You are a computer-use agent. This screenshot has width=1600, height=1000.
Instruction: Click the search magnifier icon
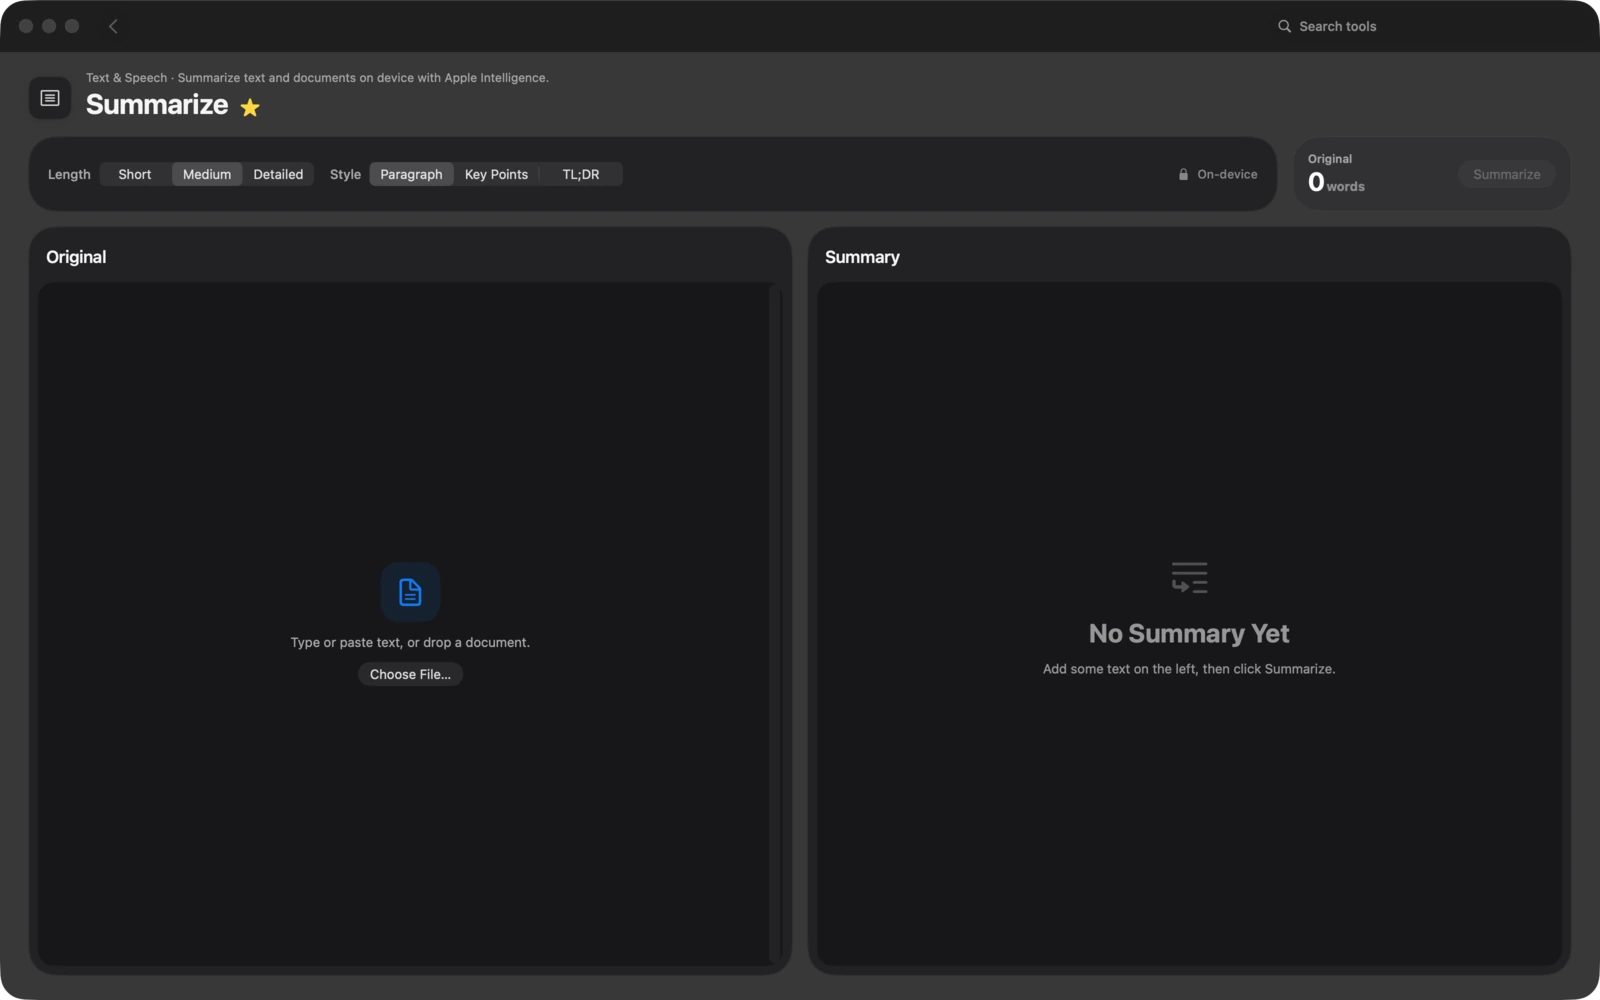pos(1284,26)
